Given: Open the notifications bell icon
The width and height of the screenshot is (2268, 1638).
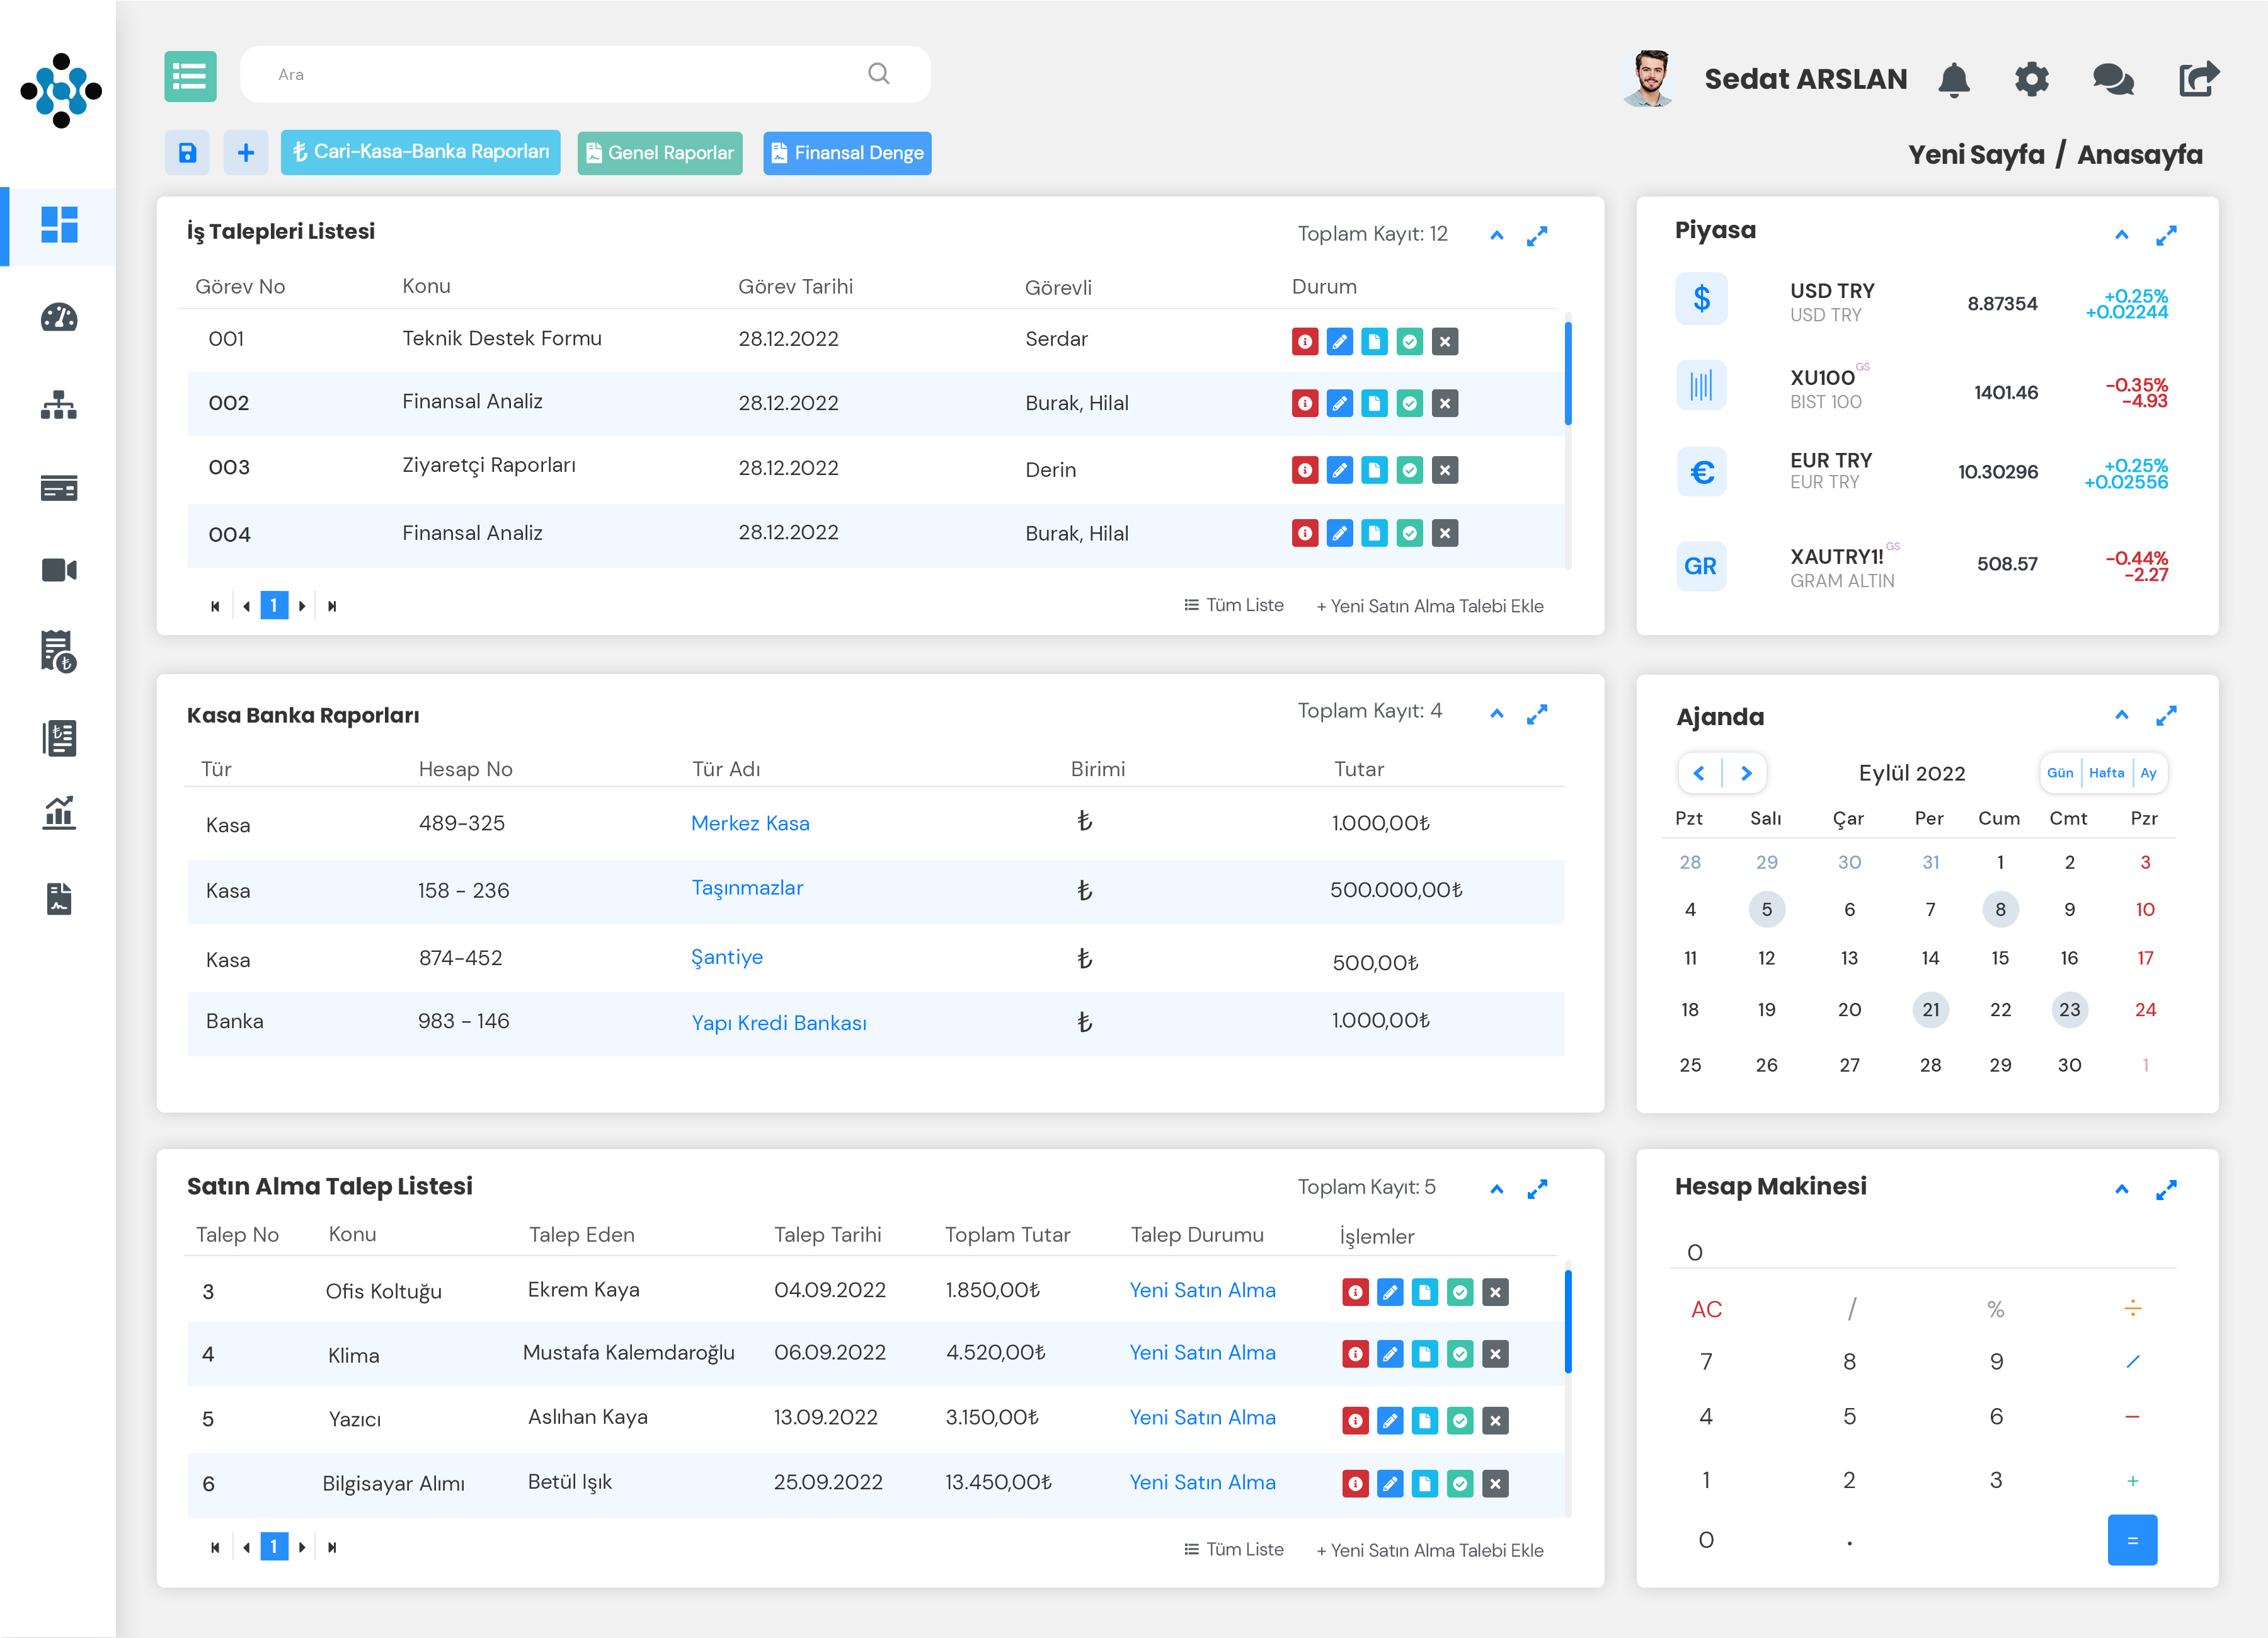Looking at the screenshot, I should coord(1953,79).
